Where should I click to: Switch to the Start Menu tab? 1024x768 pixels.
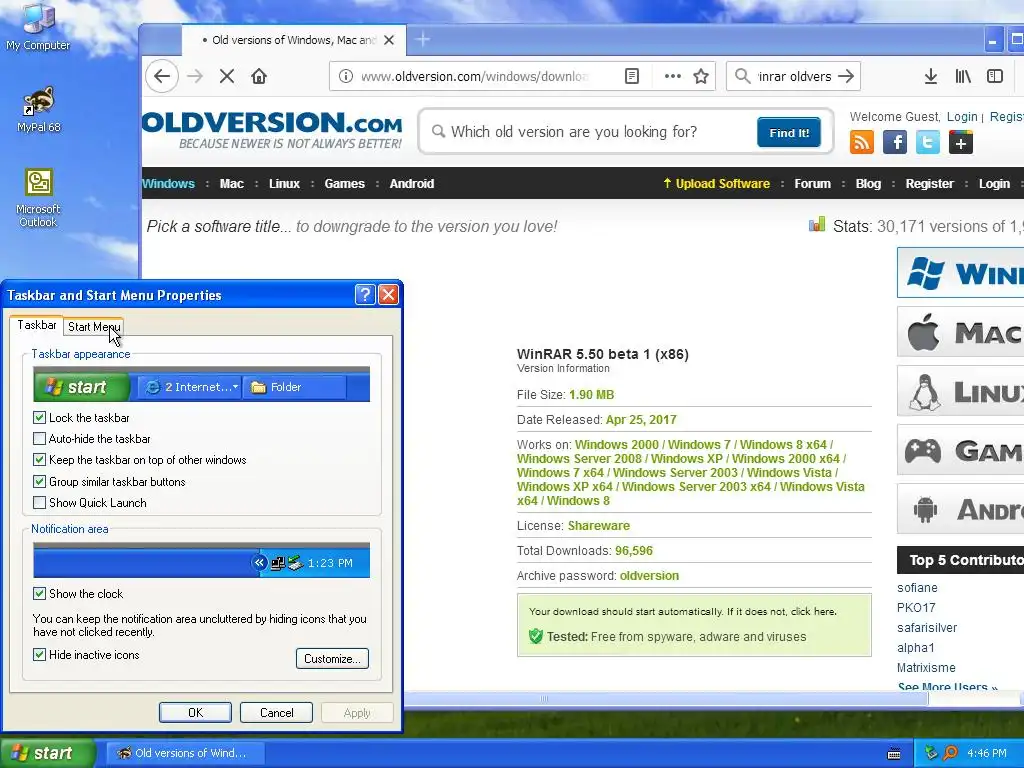point(94,327)
